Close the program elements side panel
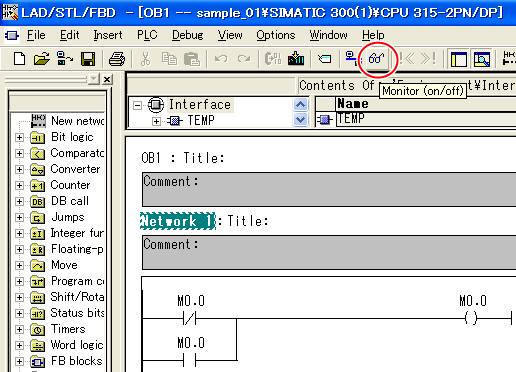This screenshot has width=516, height=372. point(107,79)
